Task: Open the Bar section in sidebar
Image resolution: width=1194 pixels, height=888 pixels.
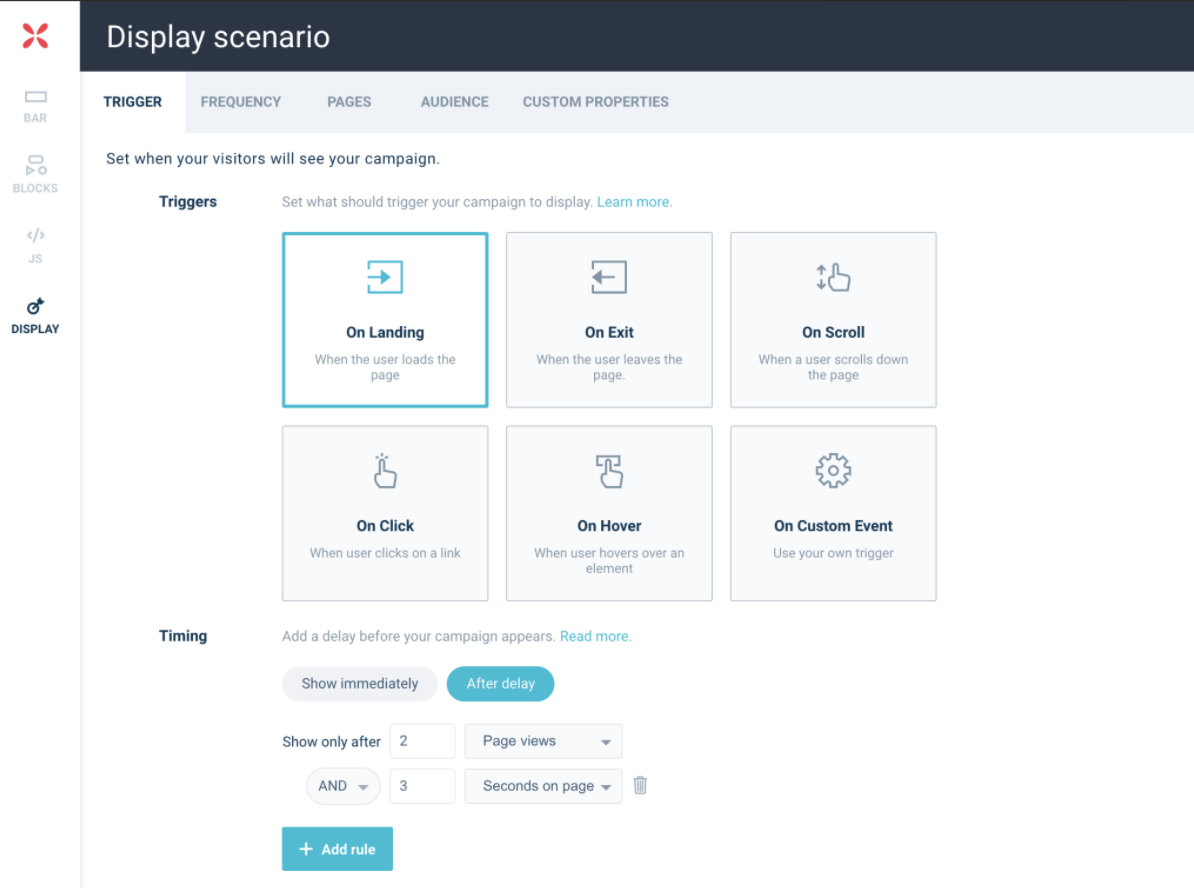Action: coord(35,106)
